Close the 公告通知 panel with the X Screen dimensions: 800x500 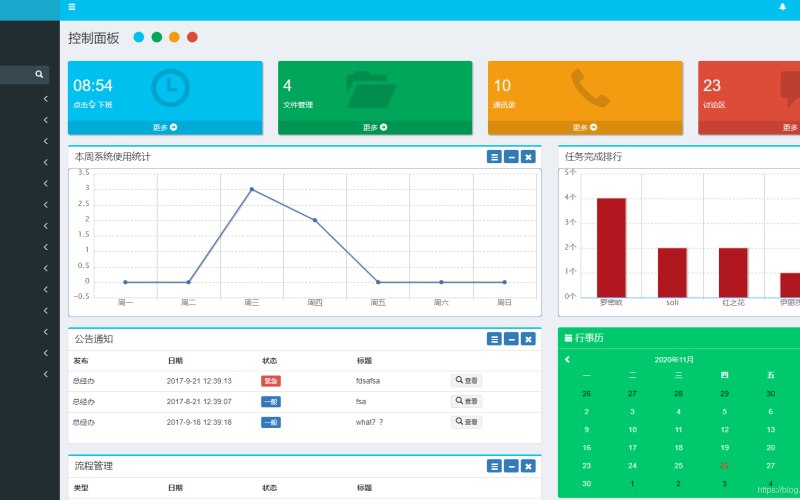click(528, 339)
